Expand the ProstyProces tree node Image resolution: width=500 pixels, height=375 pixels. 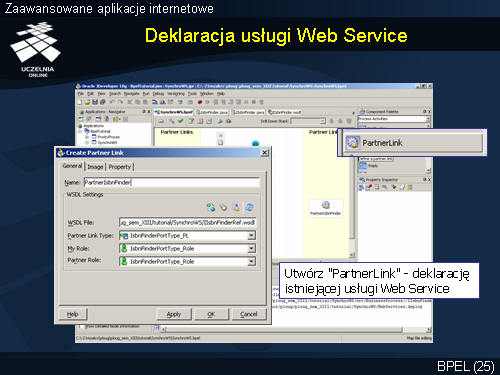87,137
